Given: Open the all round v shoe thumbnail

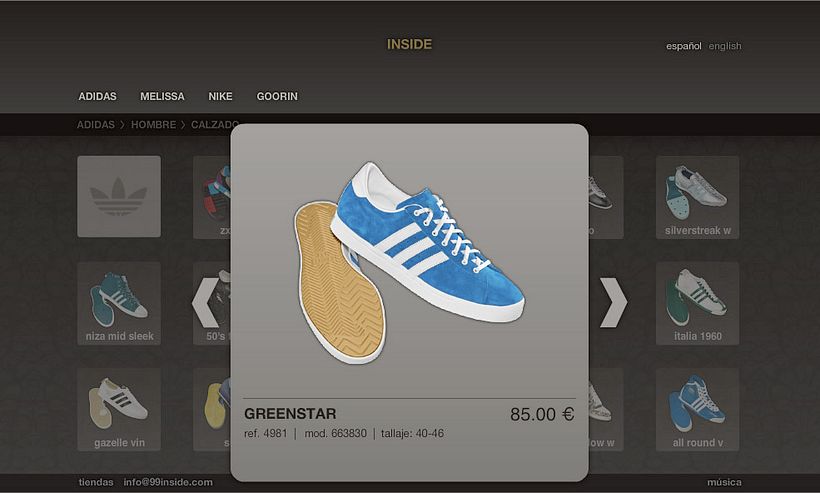Looking at the screenshot, I should 698,409.
